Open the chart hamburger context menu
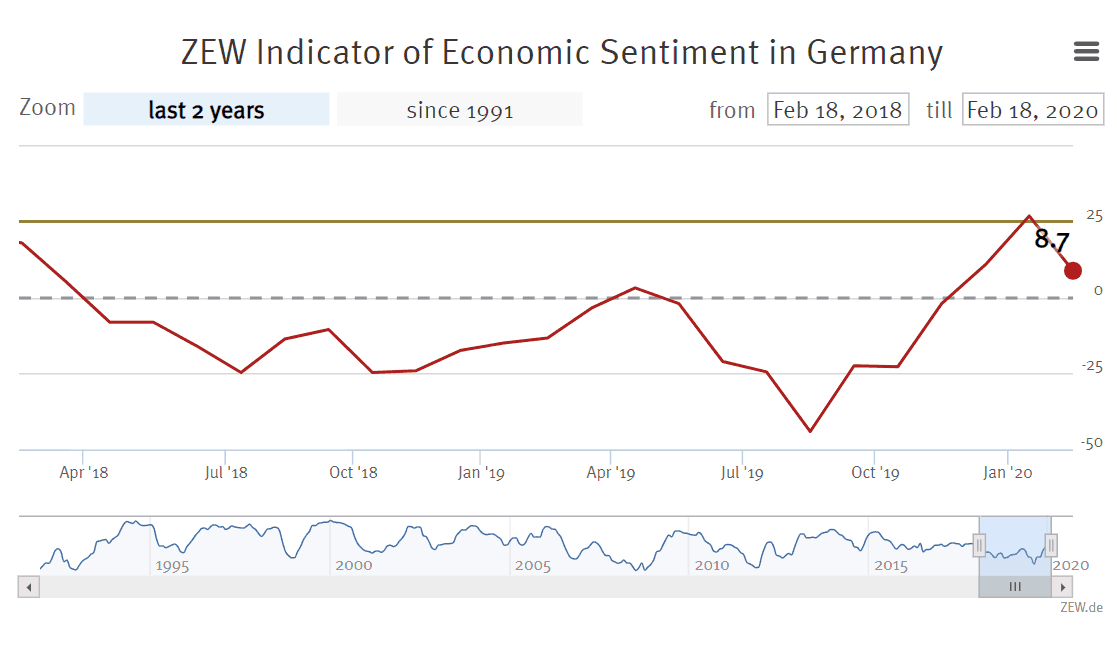This screenshot has height=651, width=1117. (1086, 52)
